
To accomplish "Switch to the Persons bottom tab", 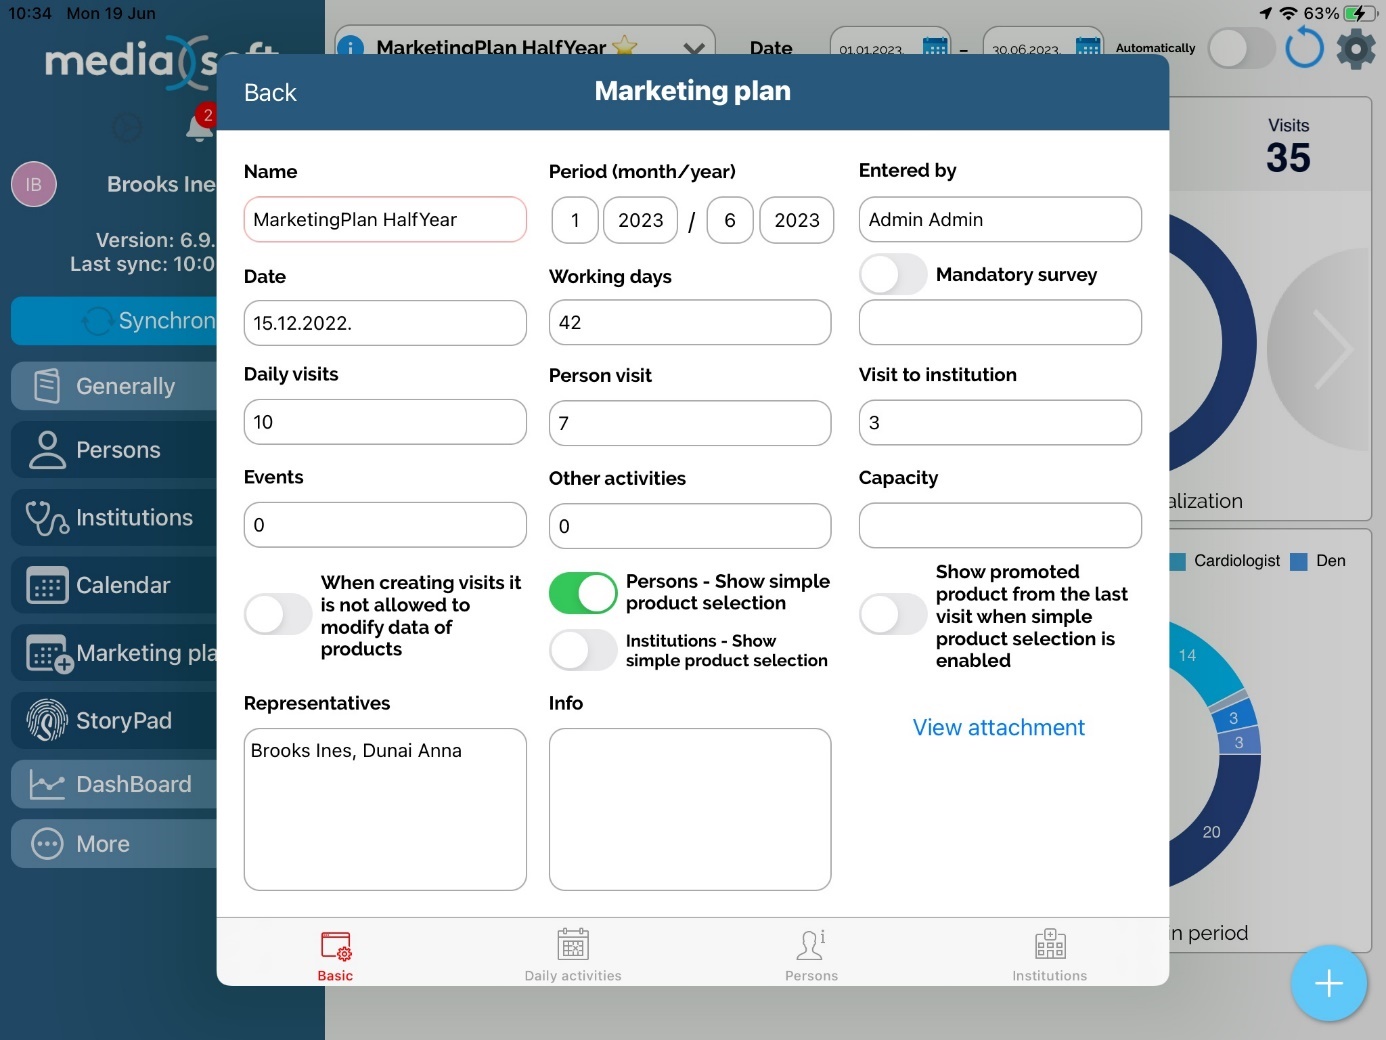I will pos(811,954).
